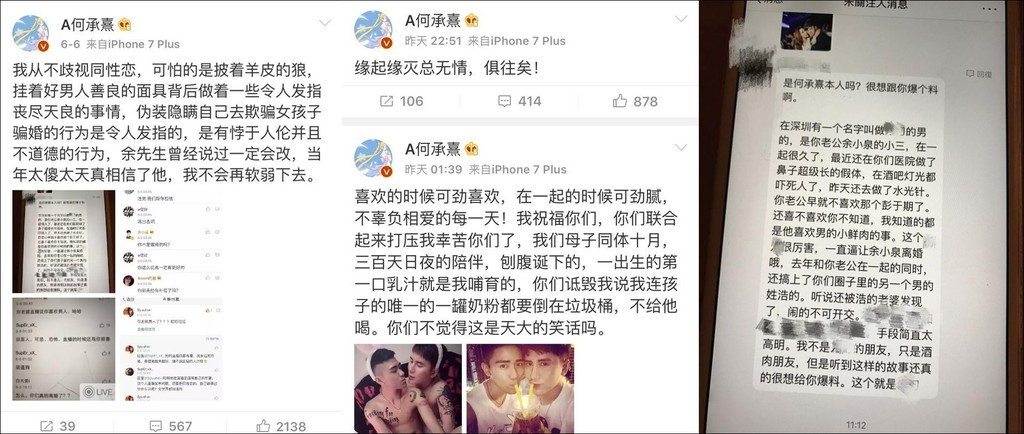The width and height of the screenshot is (1024, 434).
Task: Open the bunny-ears couple photo thumbnail
Action: tap(408, 388)
